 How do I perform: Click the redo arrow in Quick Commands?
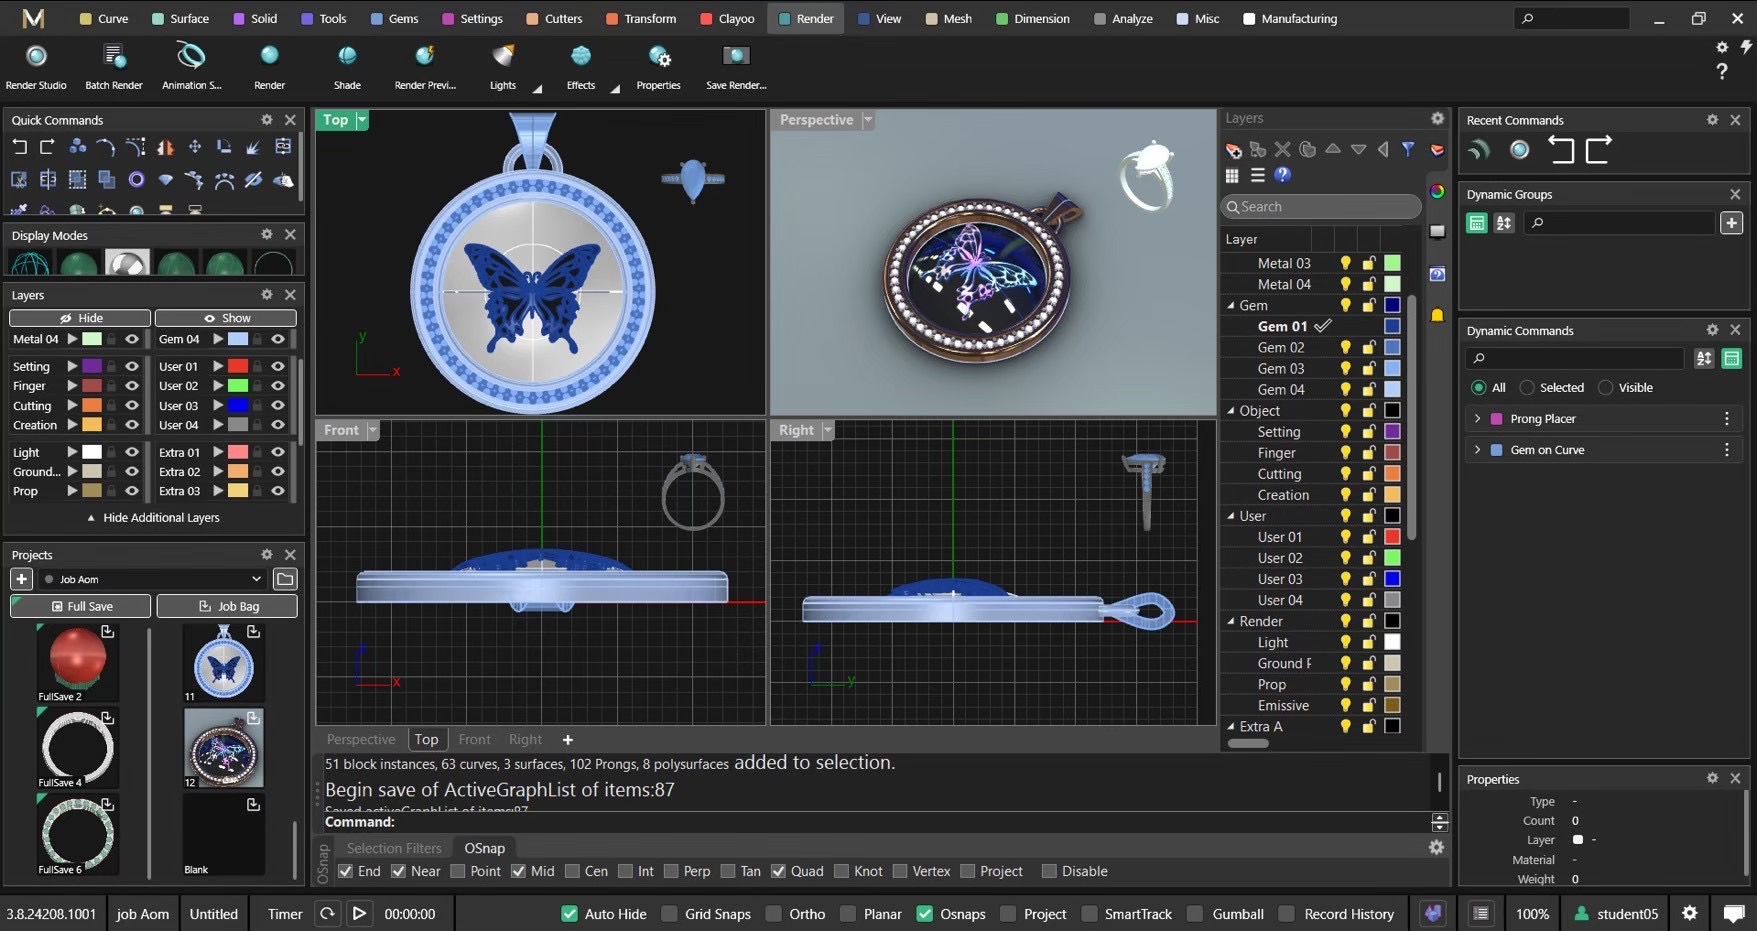(47, 147)
